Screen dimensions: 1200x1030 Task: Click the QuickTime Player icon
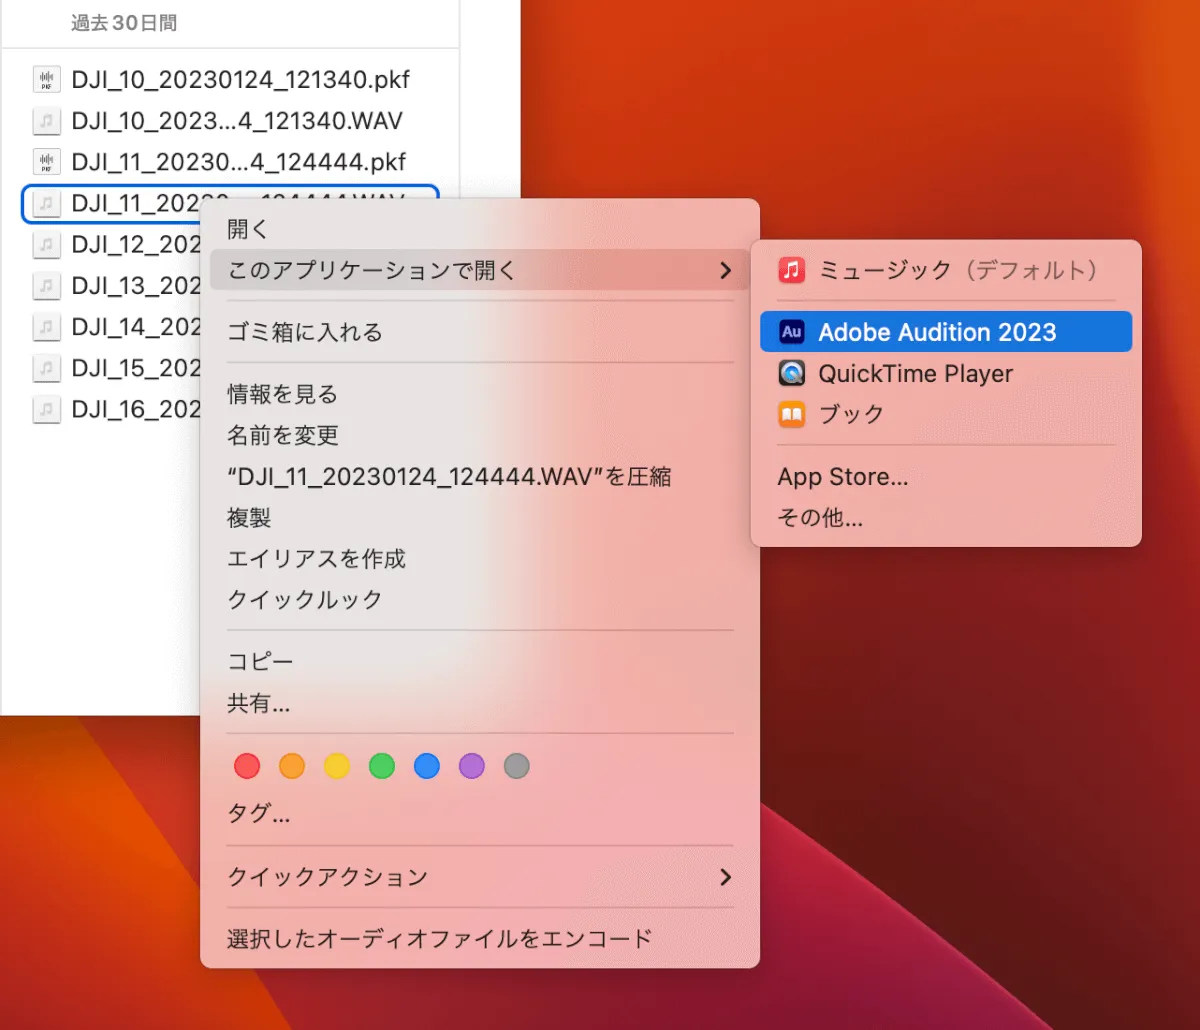point(792,374)
